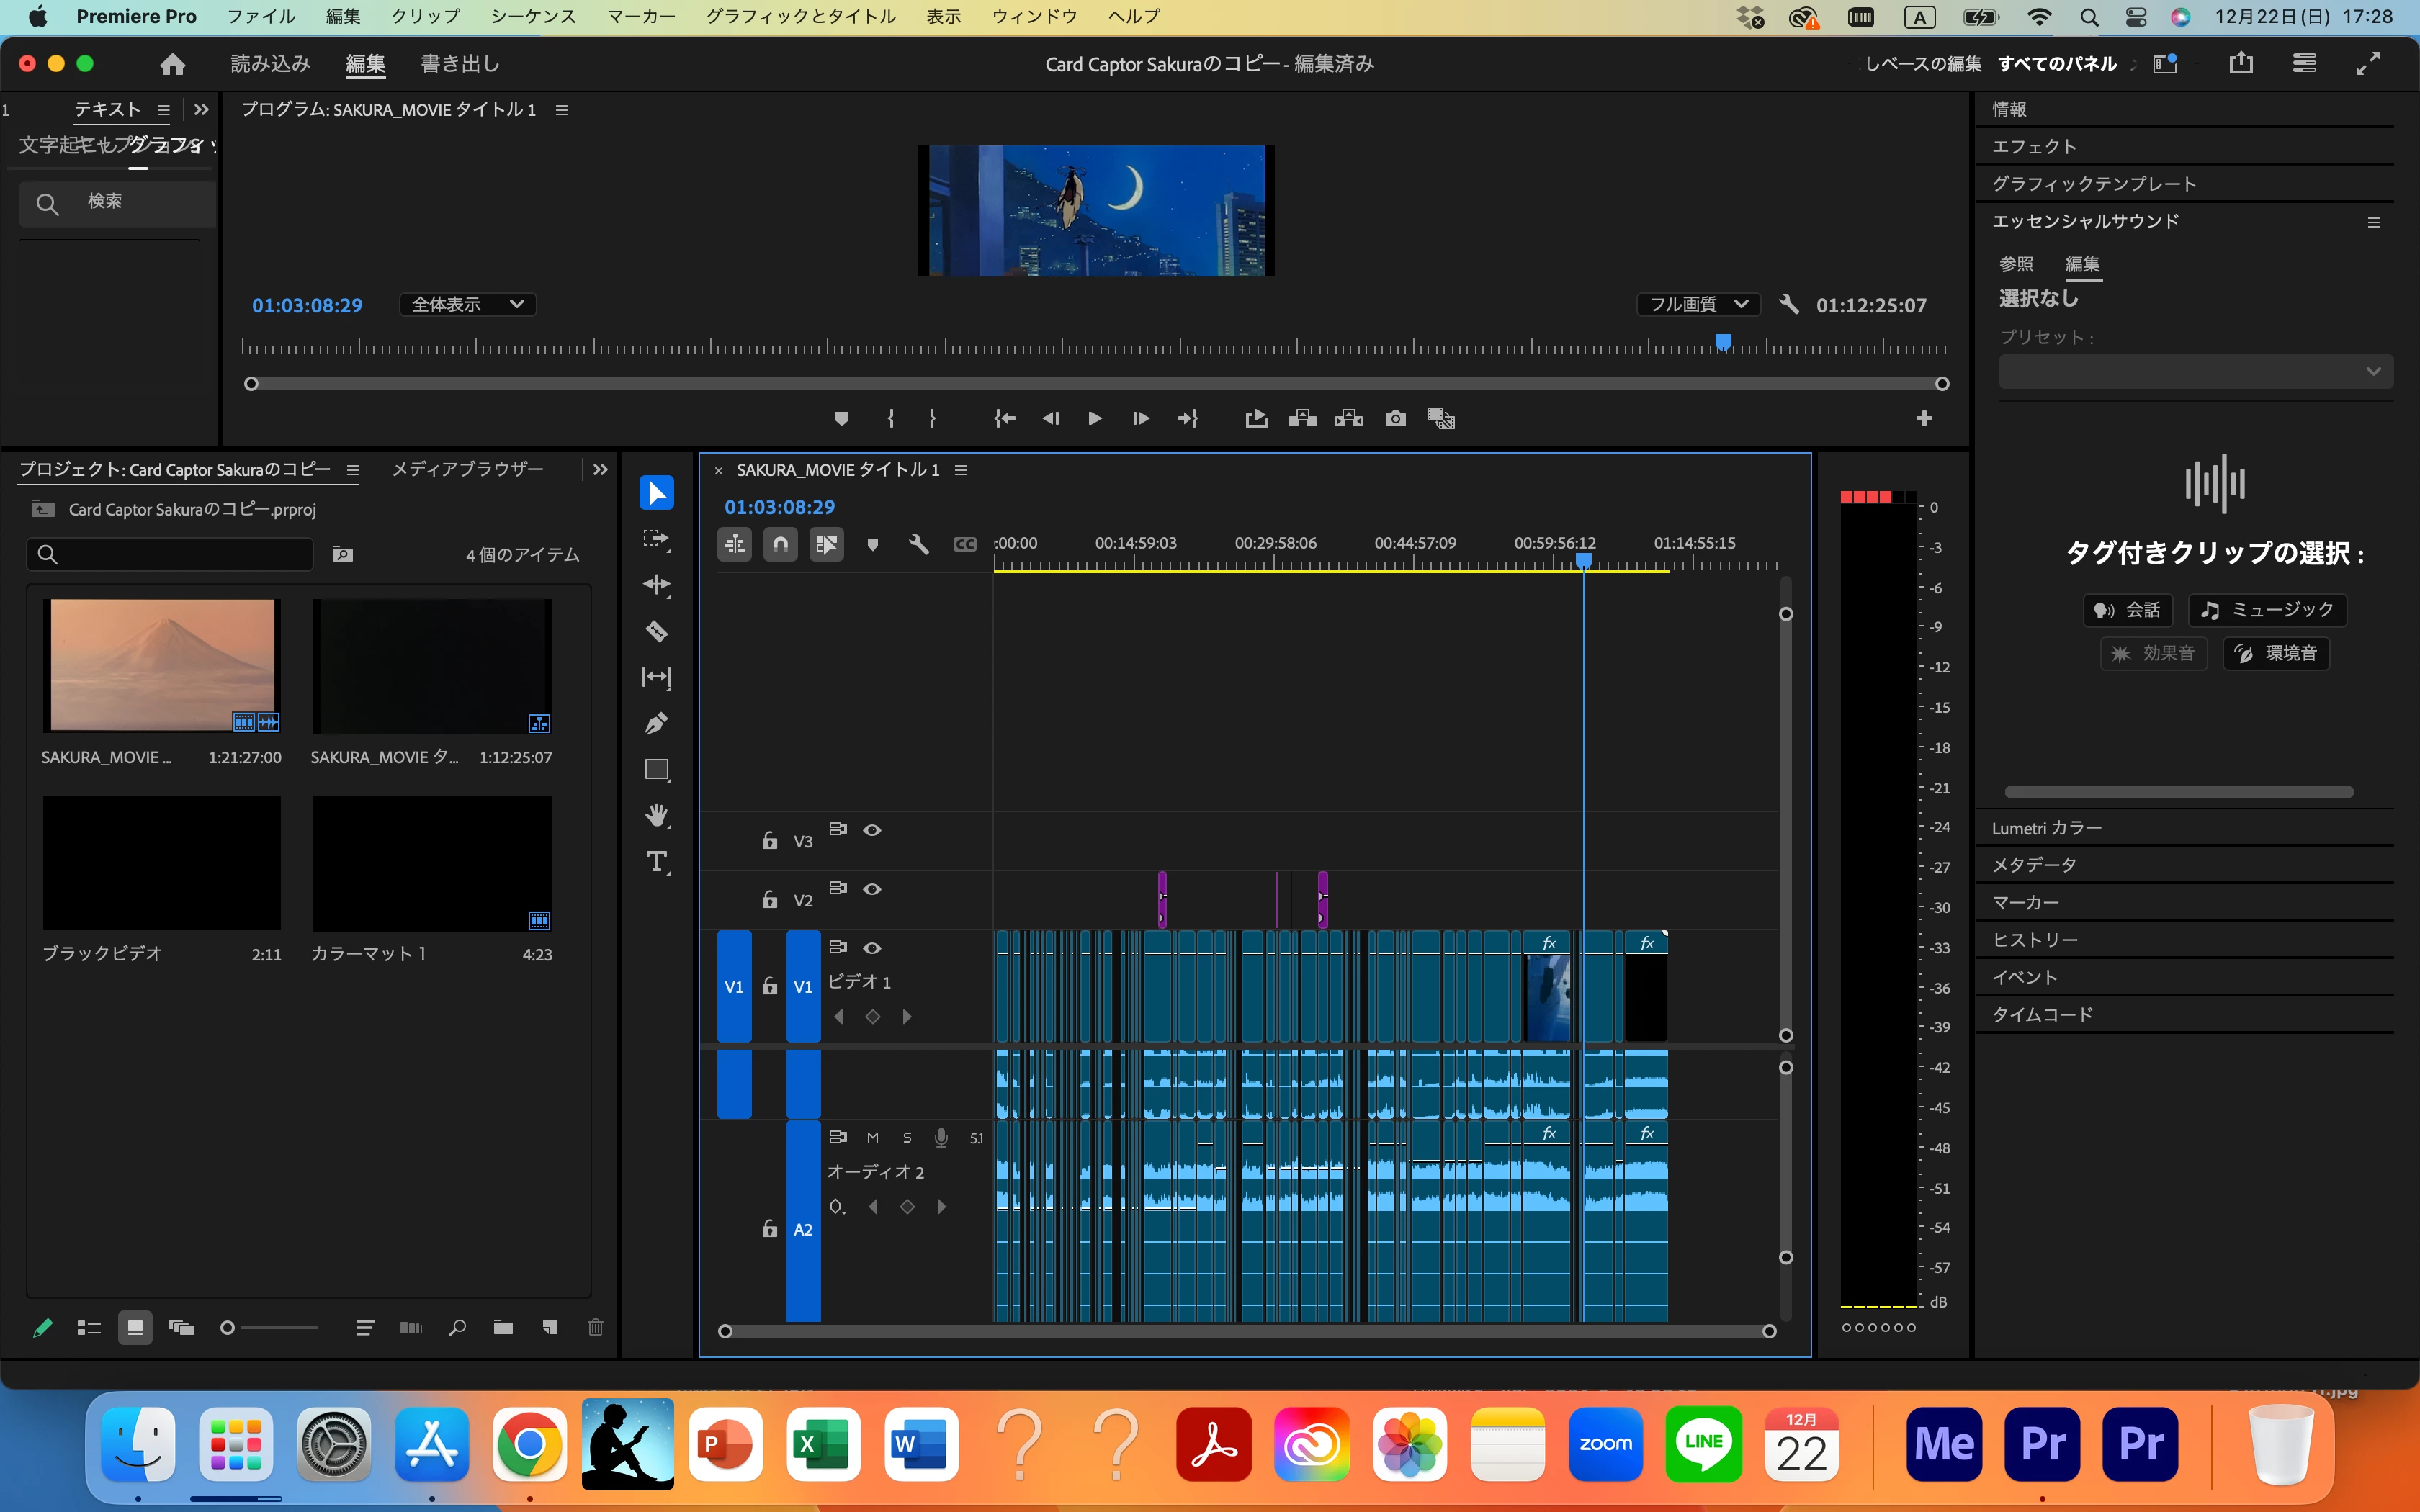Open the 全体表示 zoom level dropdown
Image resolution: width=2420 pixels, height=1512 pixels.
click(x=467, y=304)
